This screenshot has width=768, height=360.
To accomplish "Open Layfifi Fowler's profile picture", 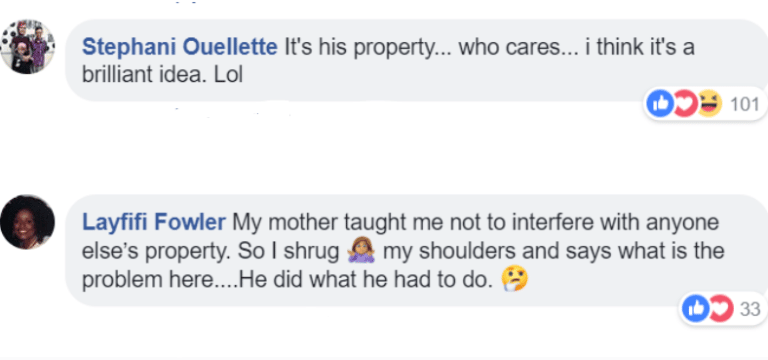I will coord(27,222).
